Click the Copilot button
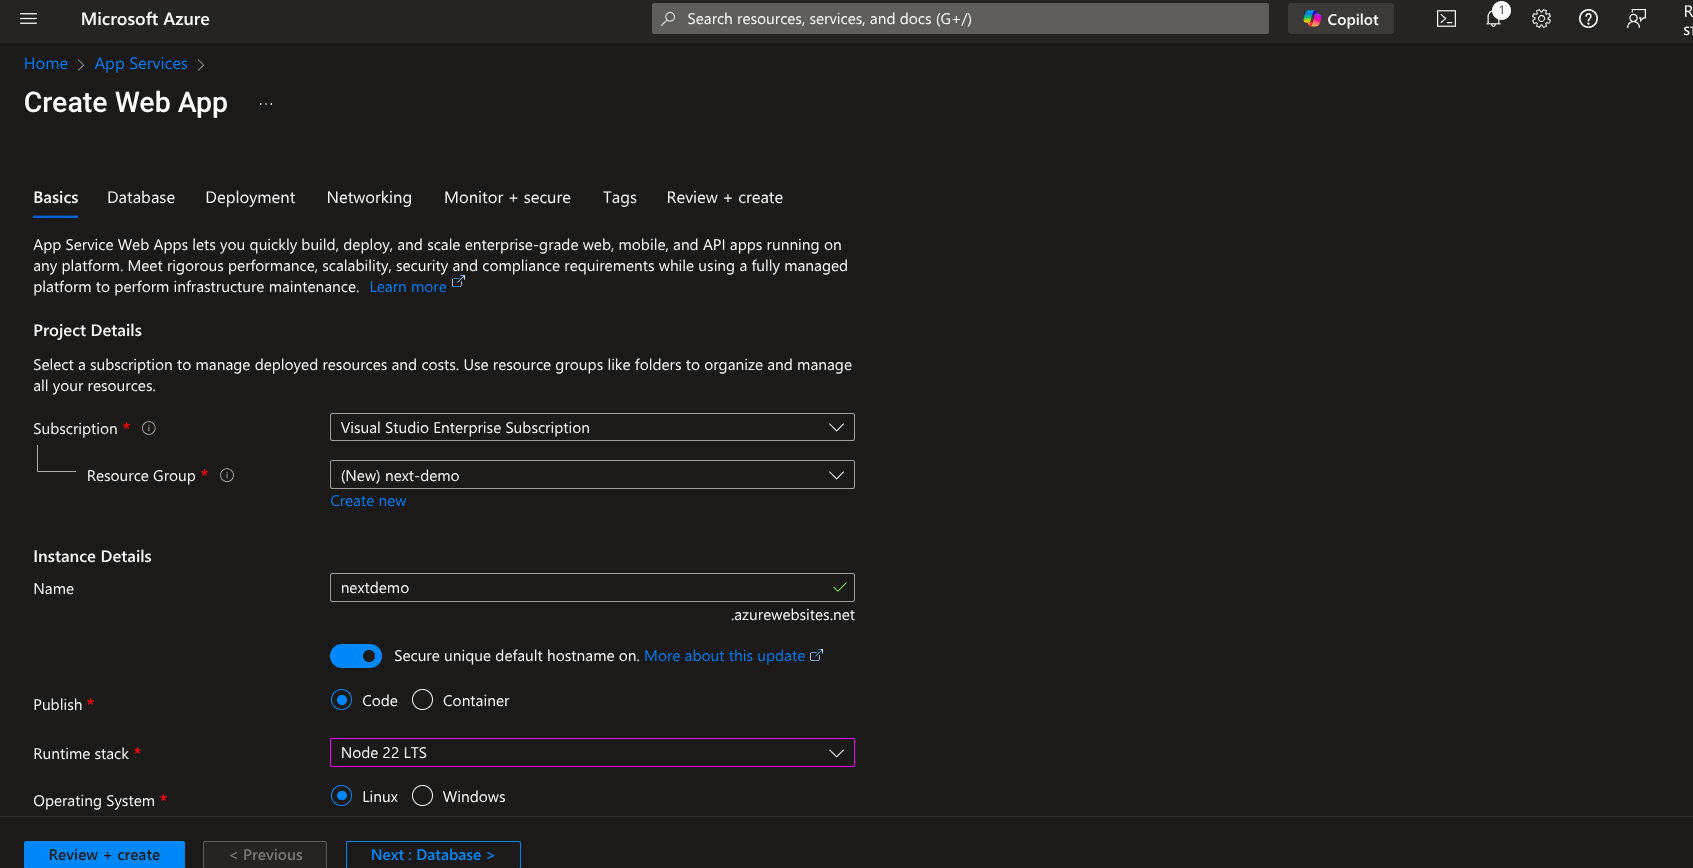 pos(1340,19)
